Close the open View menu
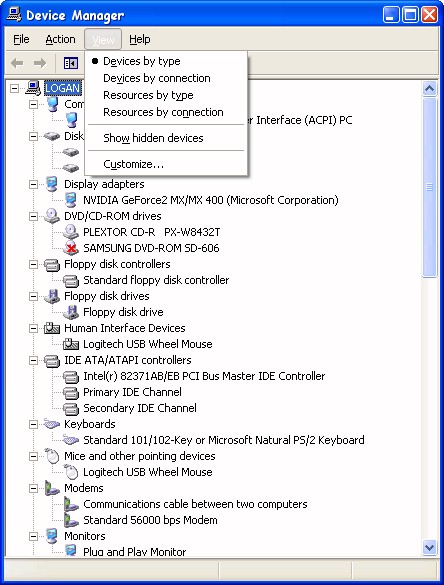This screenshot has height=585, width=444. (103, 39)
